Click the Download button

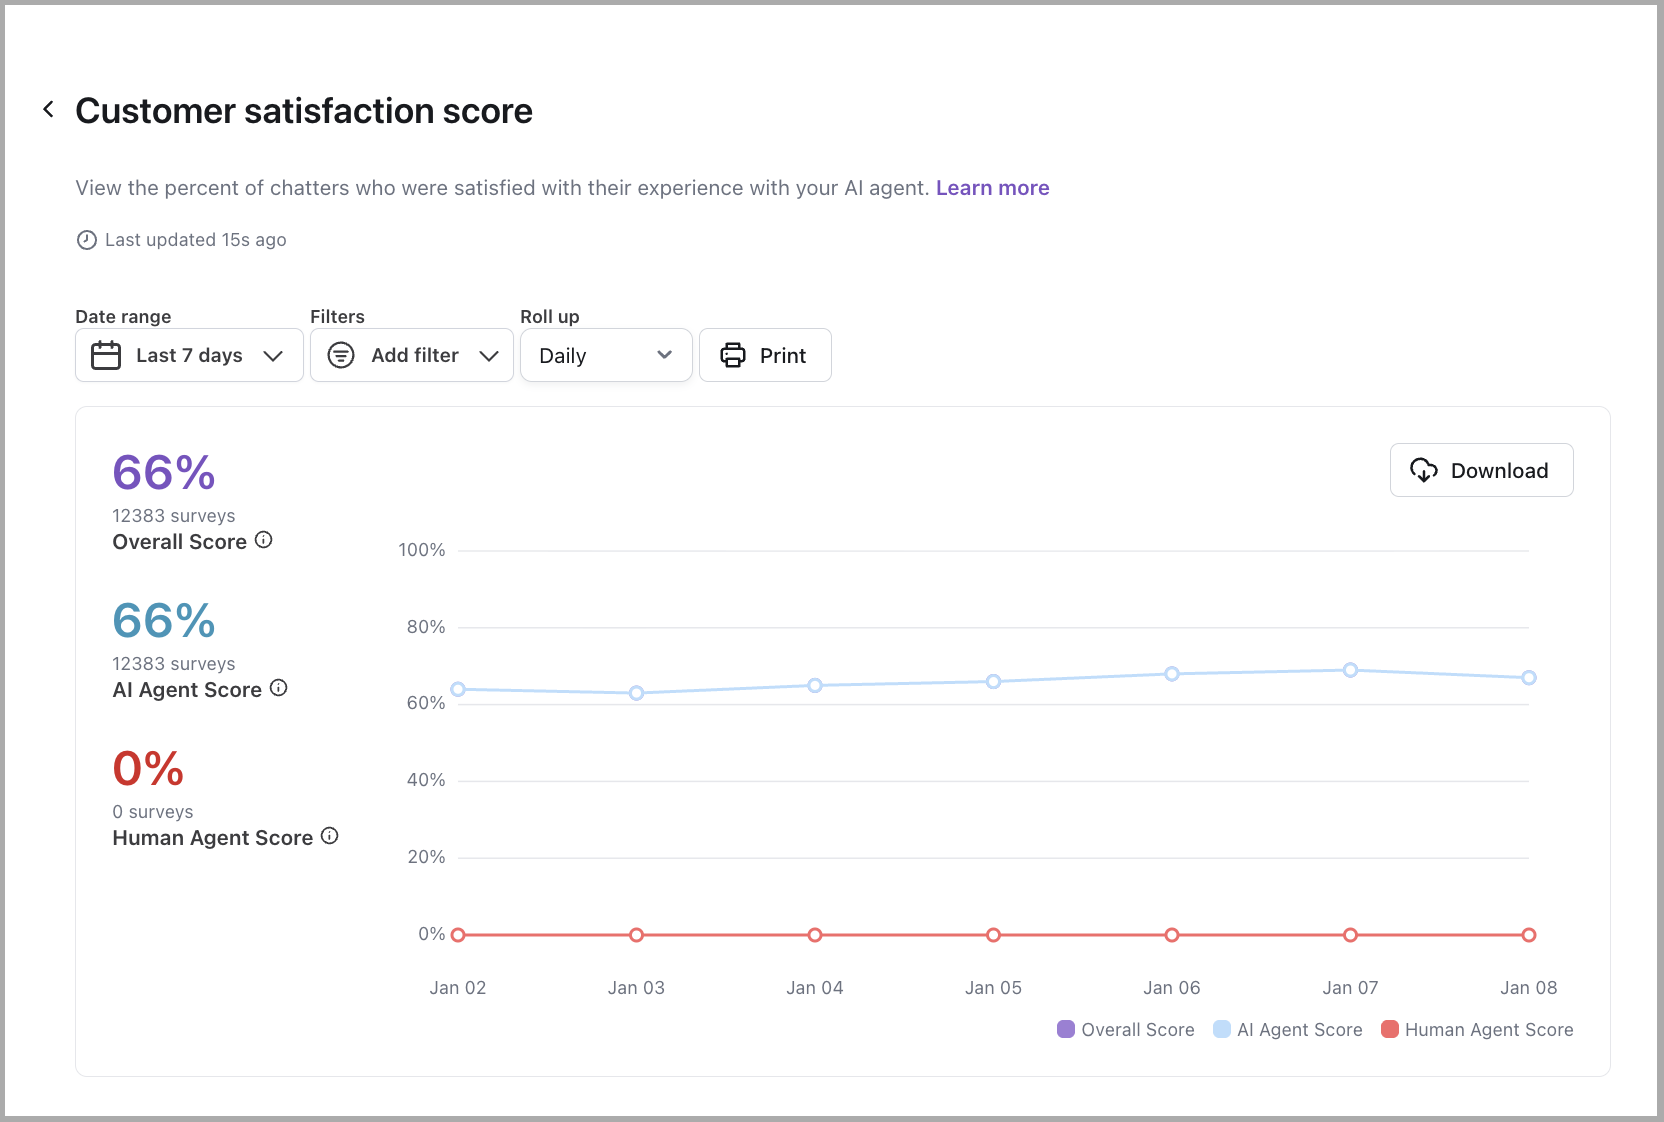point(1481,470)
